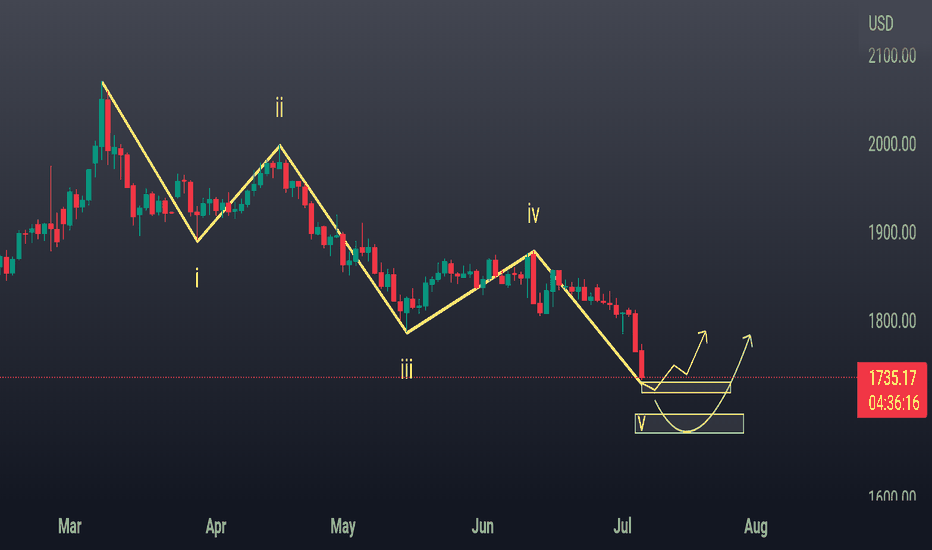This screenshot has height=550, width=932.
Task: Click the current price tag 1735.17
Action: pos(893,378)
